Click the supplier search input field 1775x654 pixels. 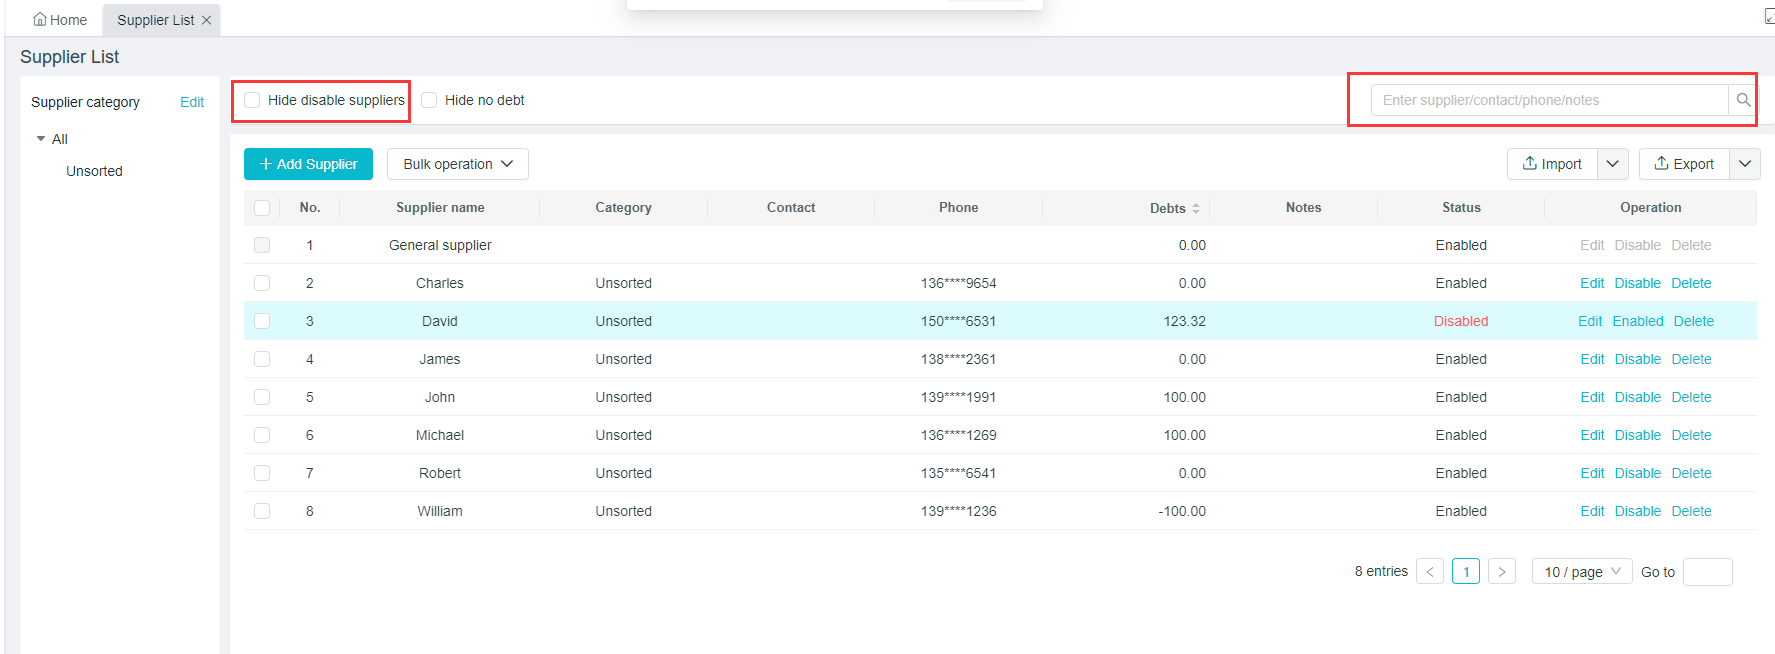tap(1548, 100)
